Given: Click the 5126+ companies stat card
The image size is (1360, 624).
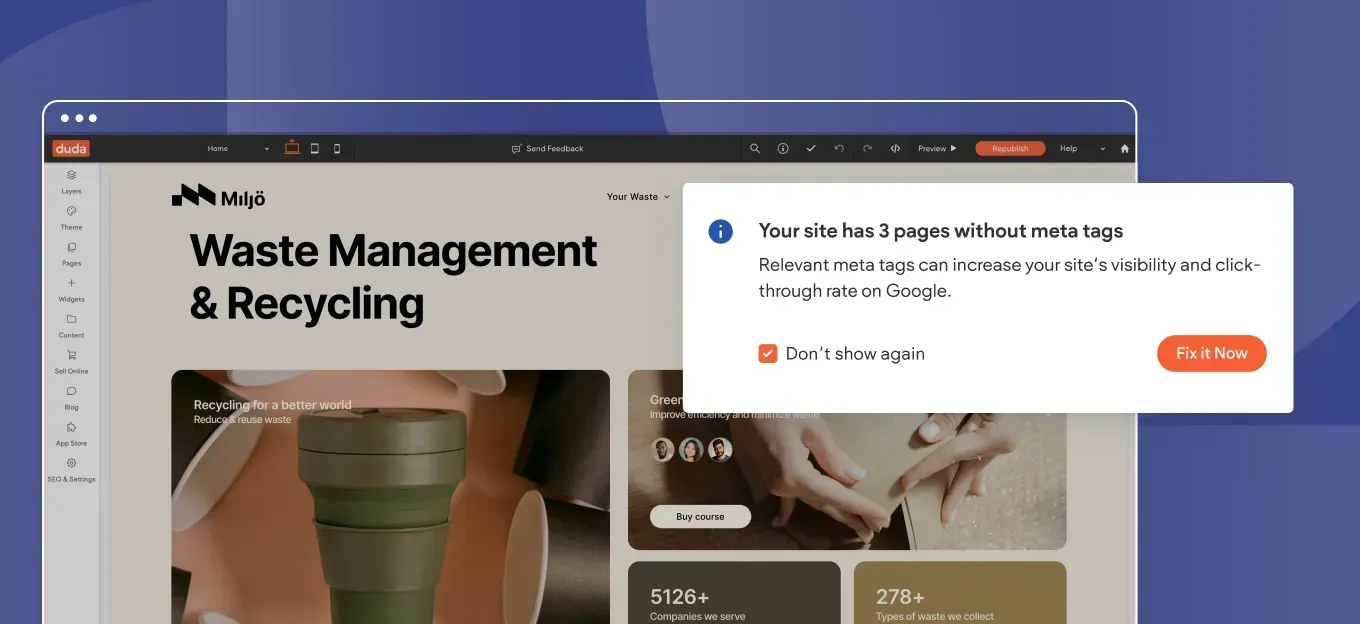Looking at the screenshot, I should pos(734,593).
